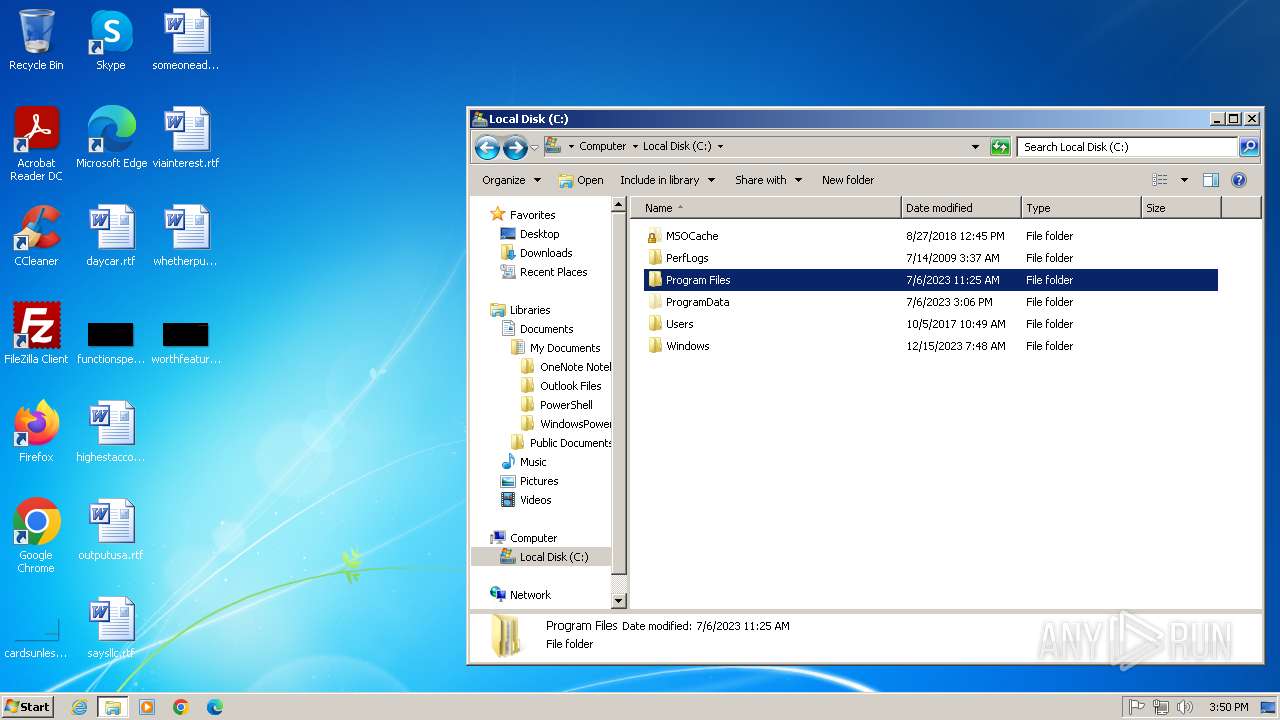Click the Back navigation arrow
The width and height of the screenshot is (1280, 720).
point(487,147)
